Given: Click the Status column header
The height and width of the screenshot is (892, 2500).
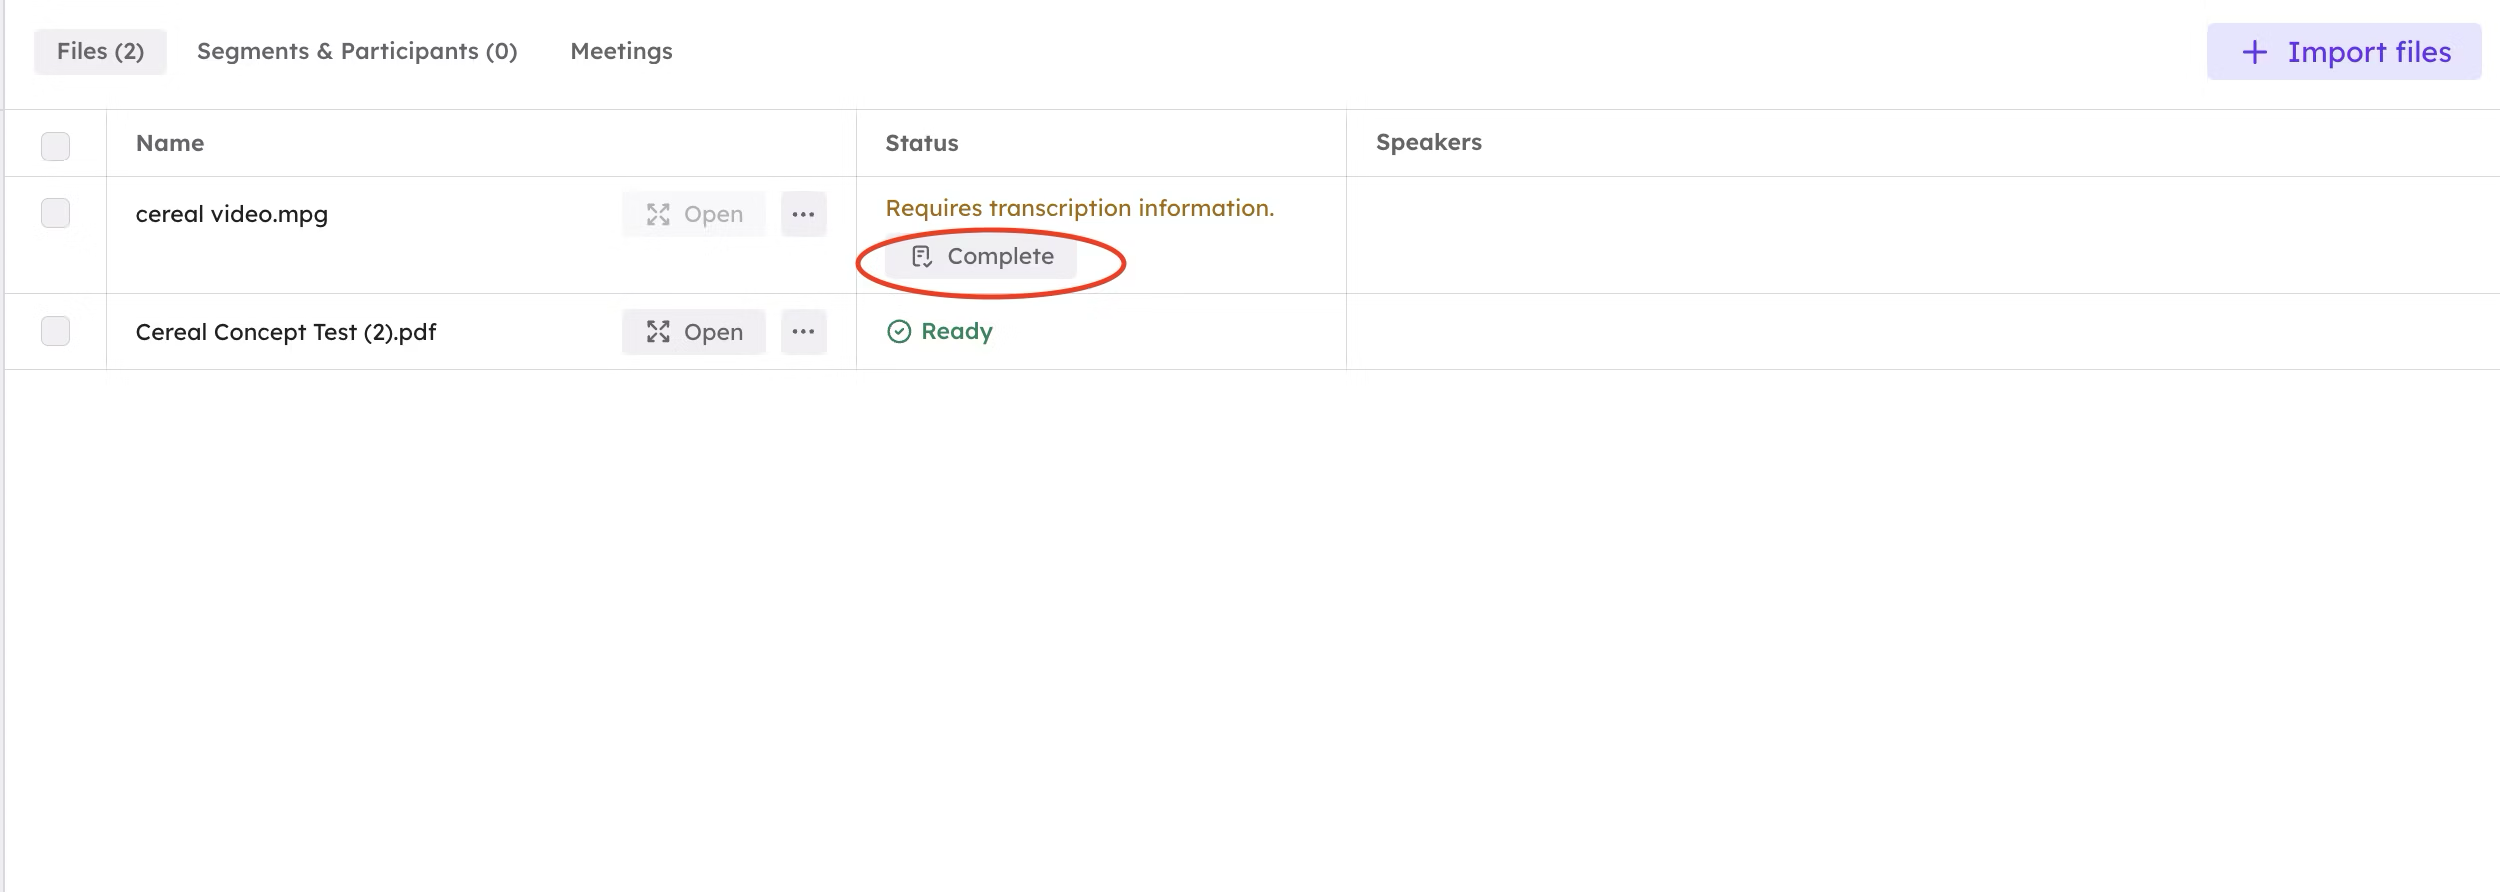Looking at the screenshot, I should (x=921, y=143).
